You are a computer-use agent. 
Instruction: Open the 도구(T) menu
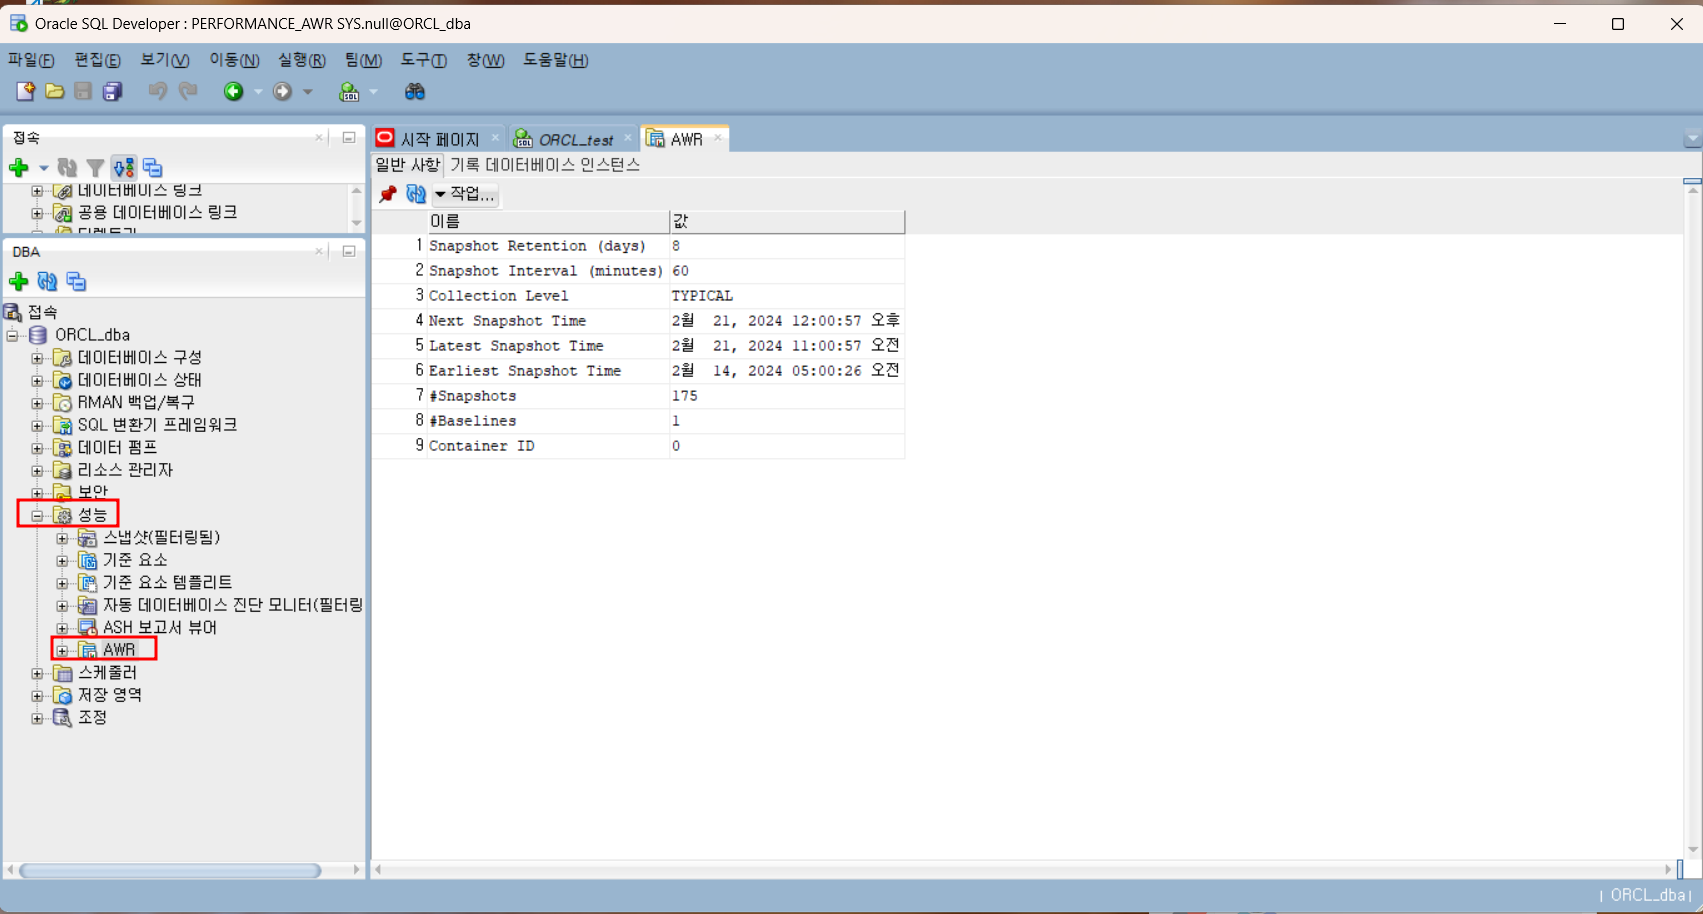[424, 60]
